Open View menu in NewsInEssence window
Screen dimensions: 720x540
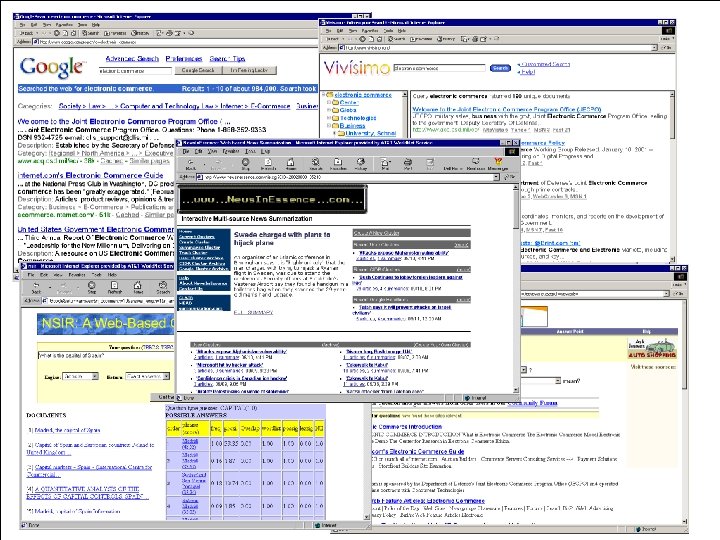click(212, 151)
